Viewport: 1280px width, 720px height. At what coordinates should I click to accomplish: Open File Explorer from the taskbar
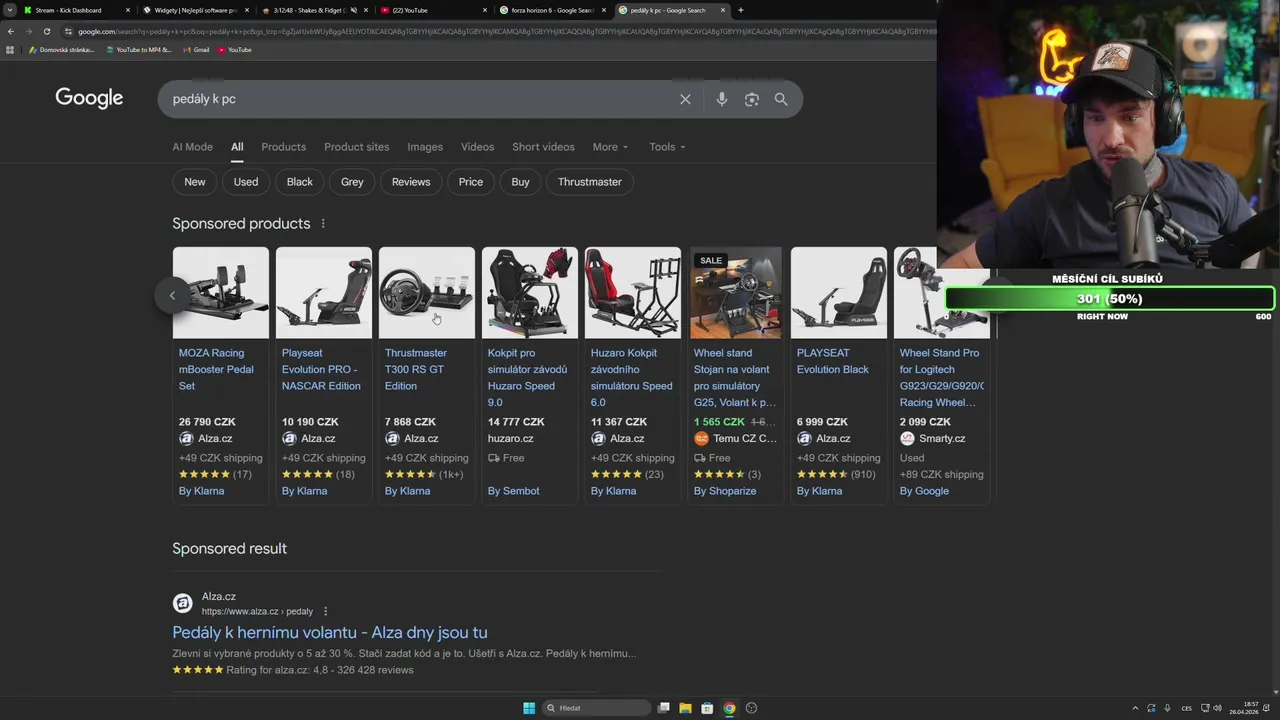(x=685, y=708)
